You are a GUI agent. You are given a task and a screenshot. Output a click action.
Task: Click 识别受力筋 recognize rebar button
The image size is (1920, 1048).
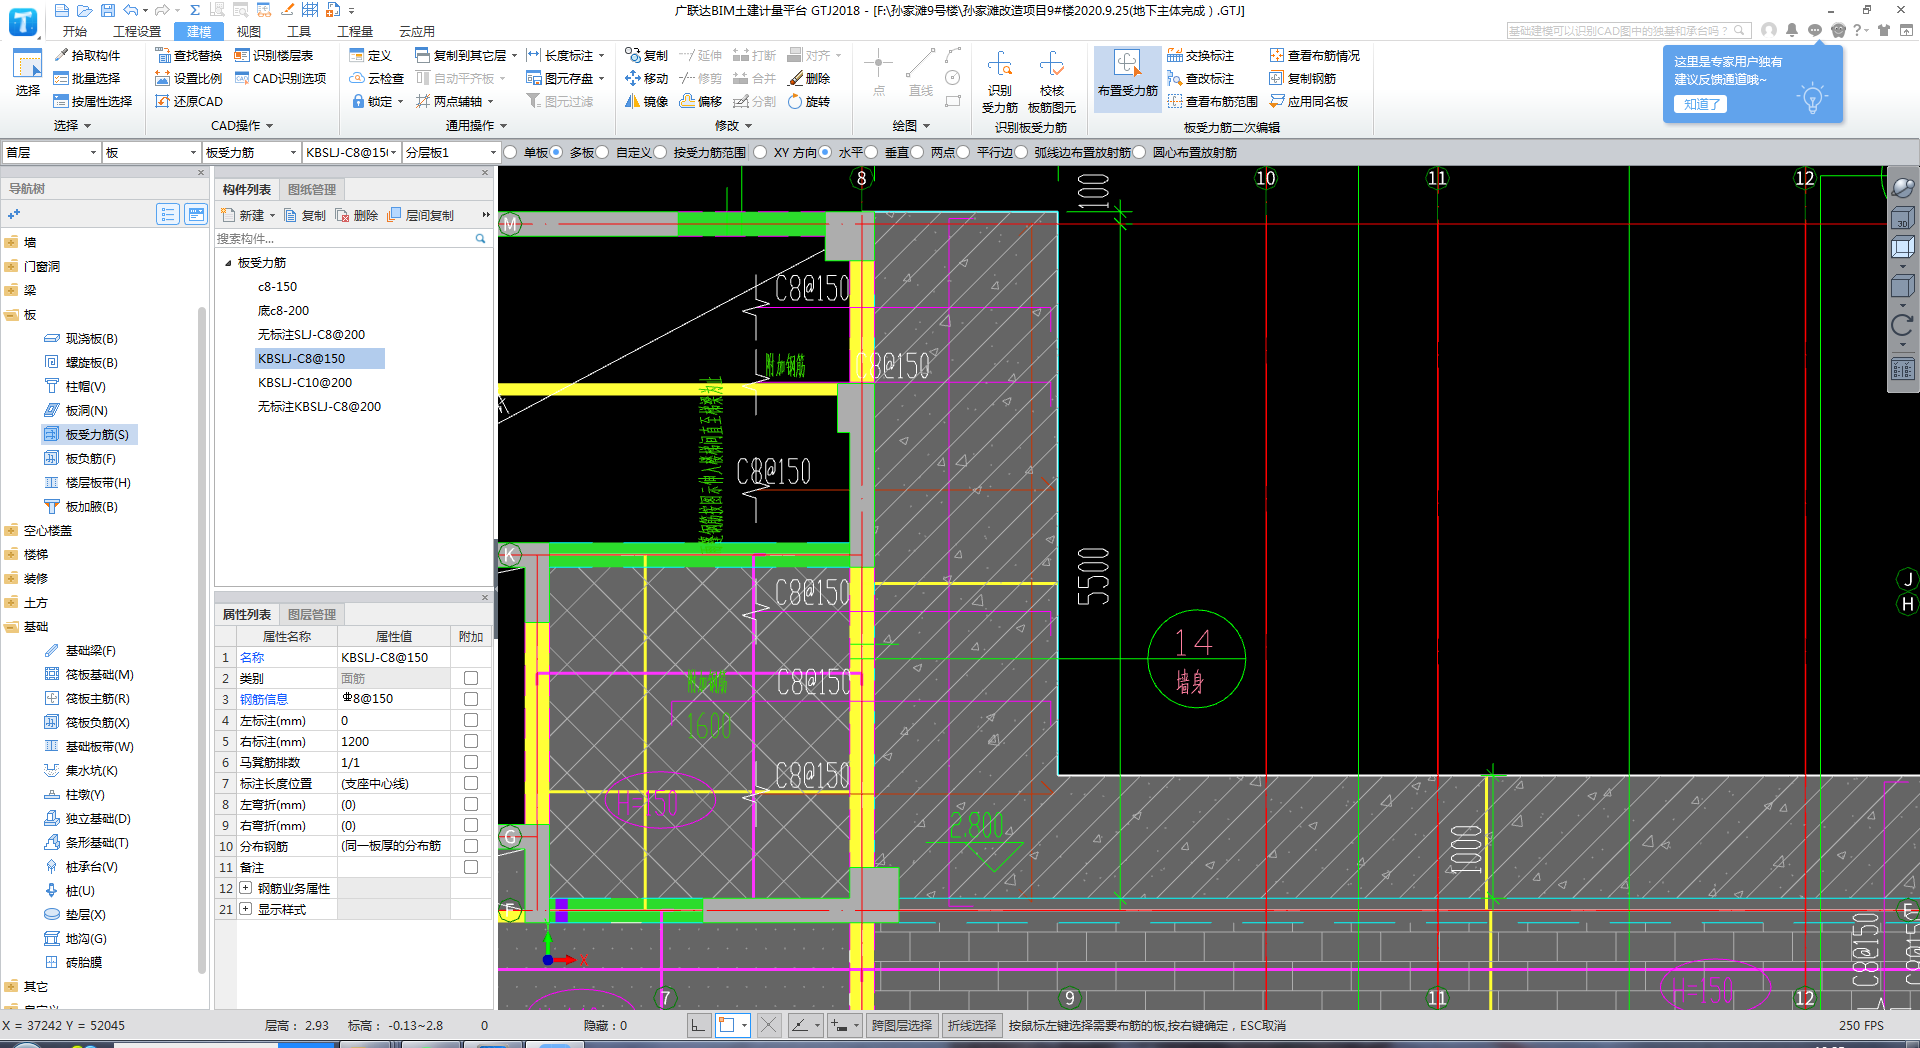click(x=999, y=82)
